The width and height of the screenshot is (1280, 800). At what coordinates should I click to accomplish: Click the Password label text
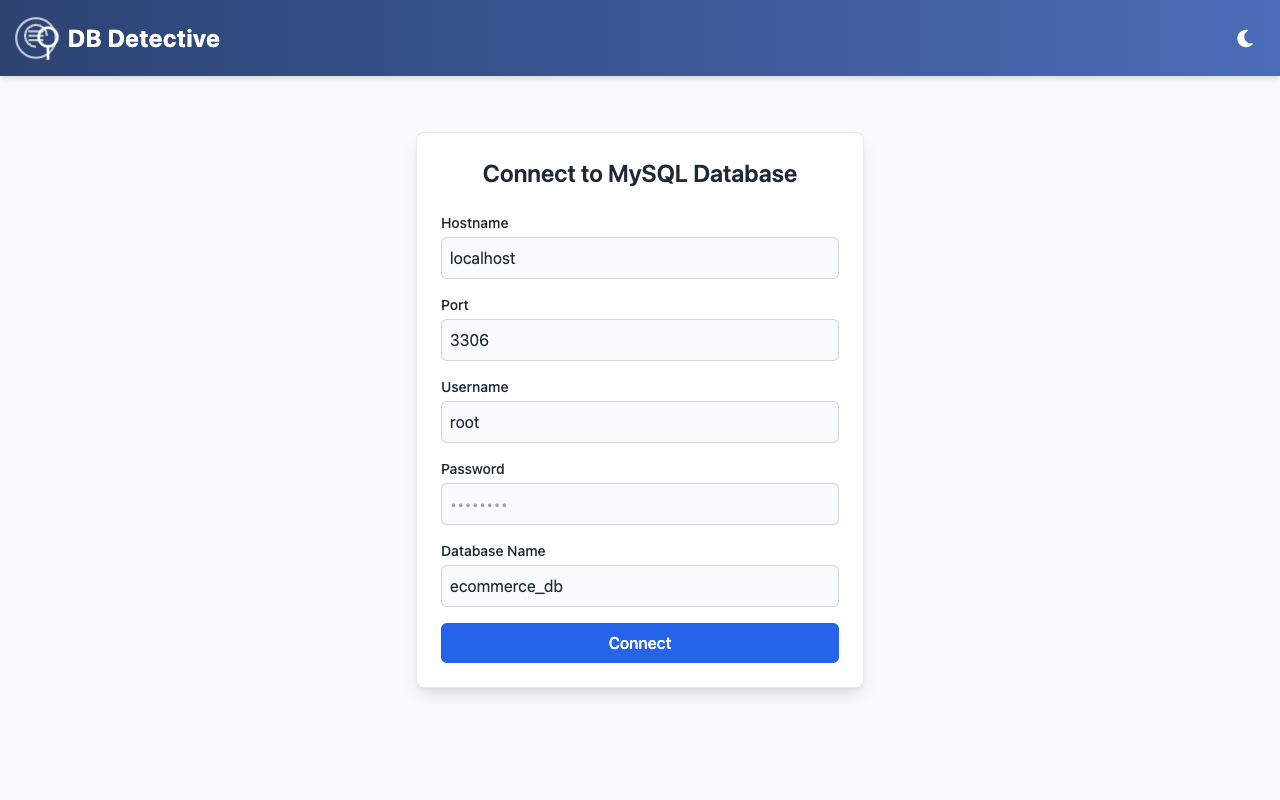[472, 469]
